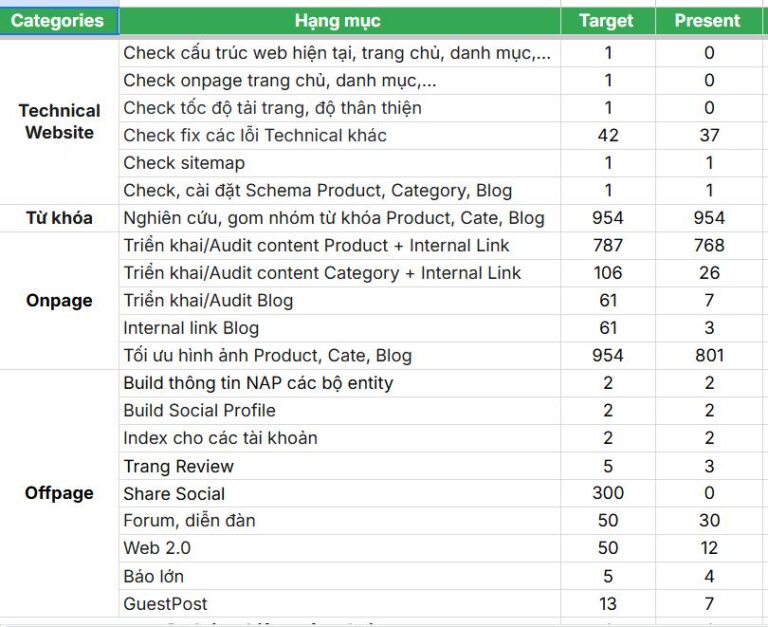
Task: Click the Onpage category cell
Action: pos(59,301)
